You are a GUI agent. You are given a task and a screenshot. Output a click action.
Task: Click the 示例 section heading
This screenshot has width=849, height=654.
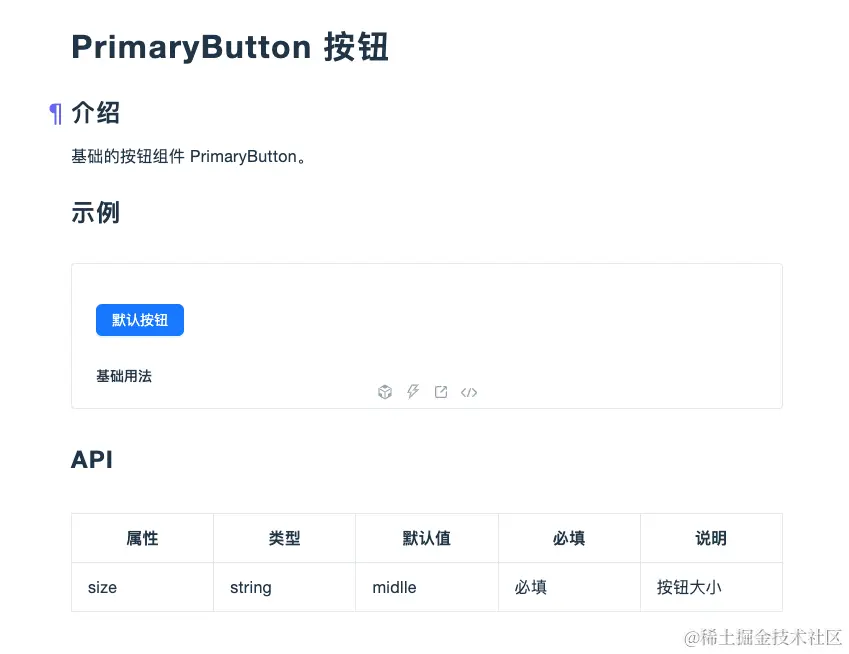pos(96,212)
